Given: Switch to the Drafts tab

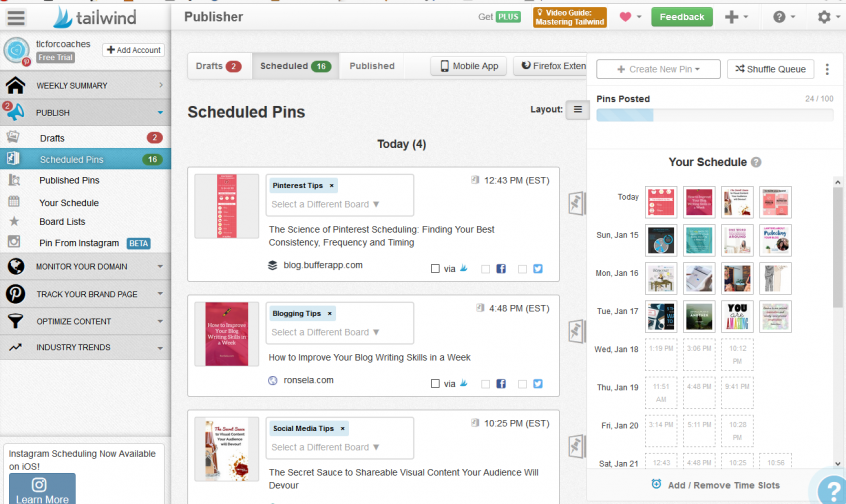Looking at the screenshot, I should 219,66.
